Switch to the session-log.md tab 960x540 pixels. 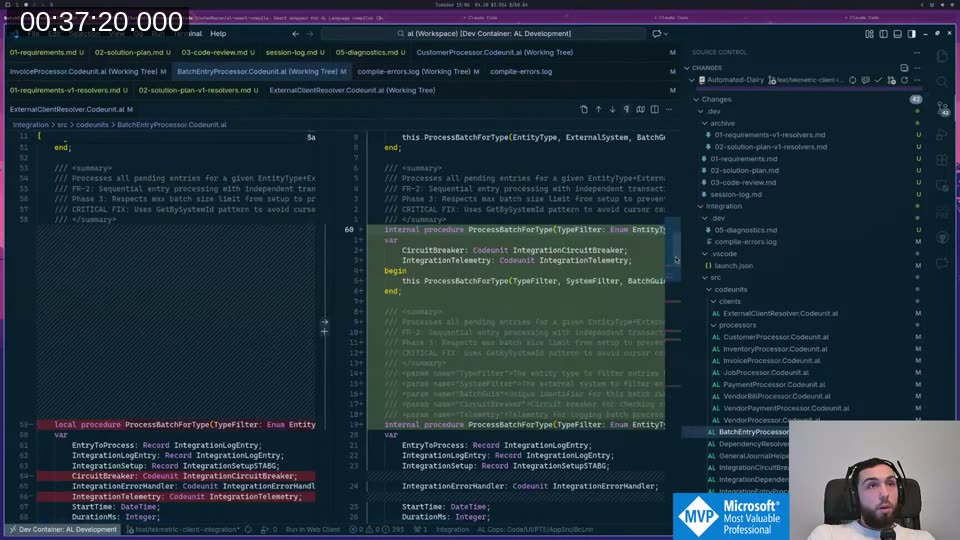coord(295,53)
